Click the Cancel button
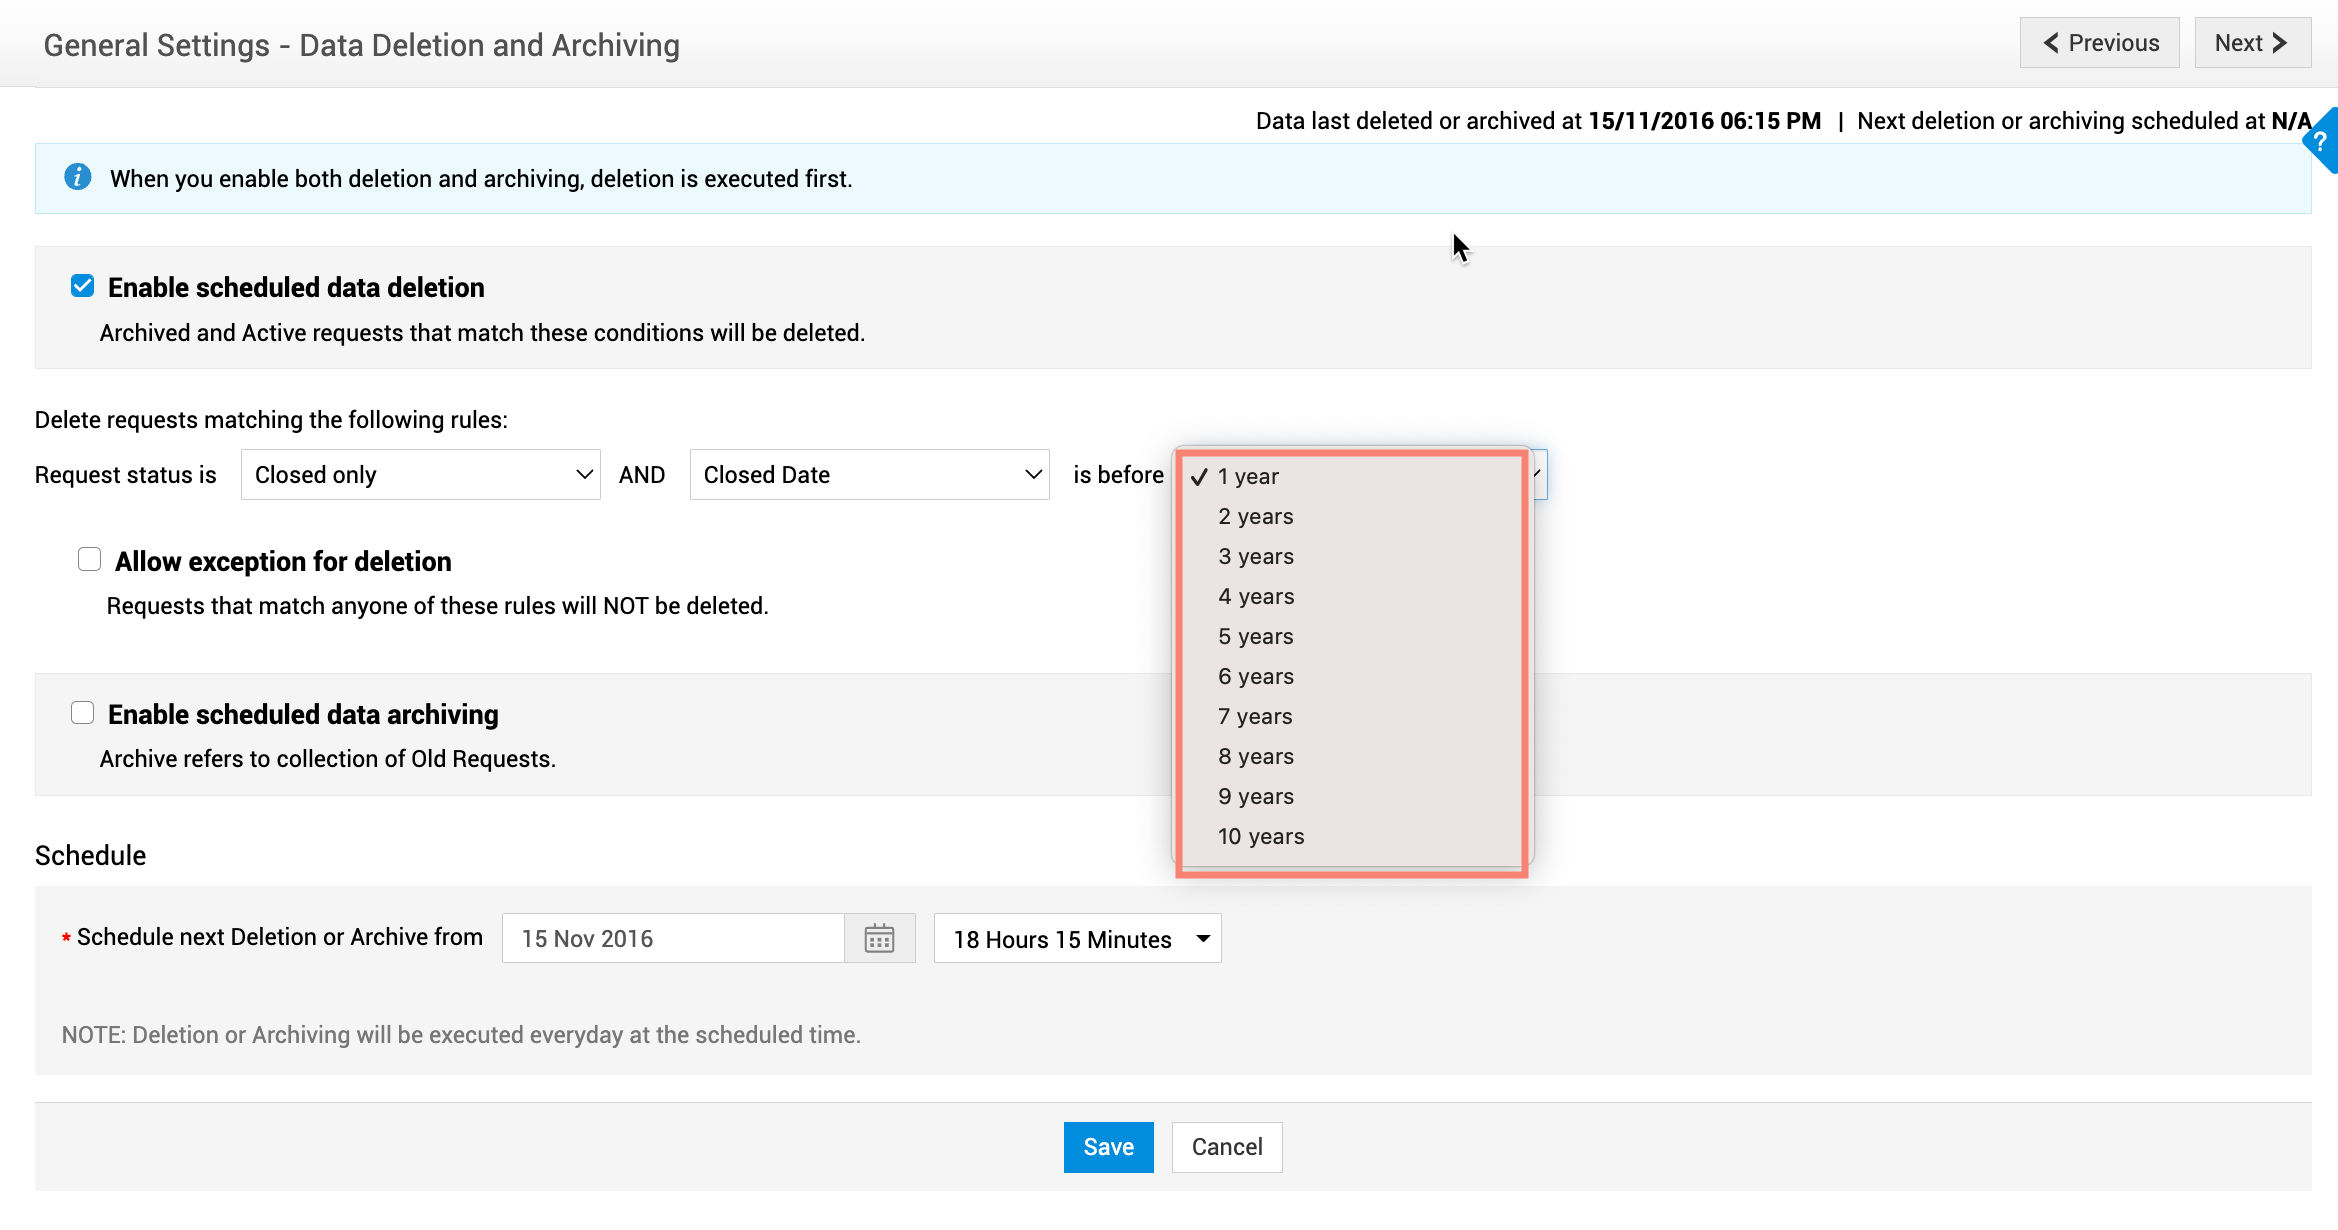 1227,1147
